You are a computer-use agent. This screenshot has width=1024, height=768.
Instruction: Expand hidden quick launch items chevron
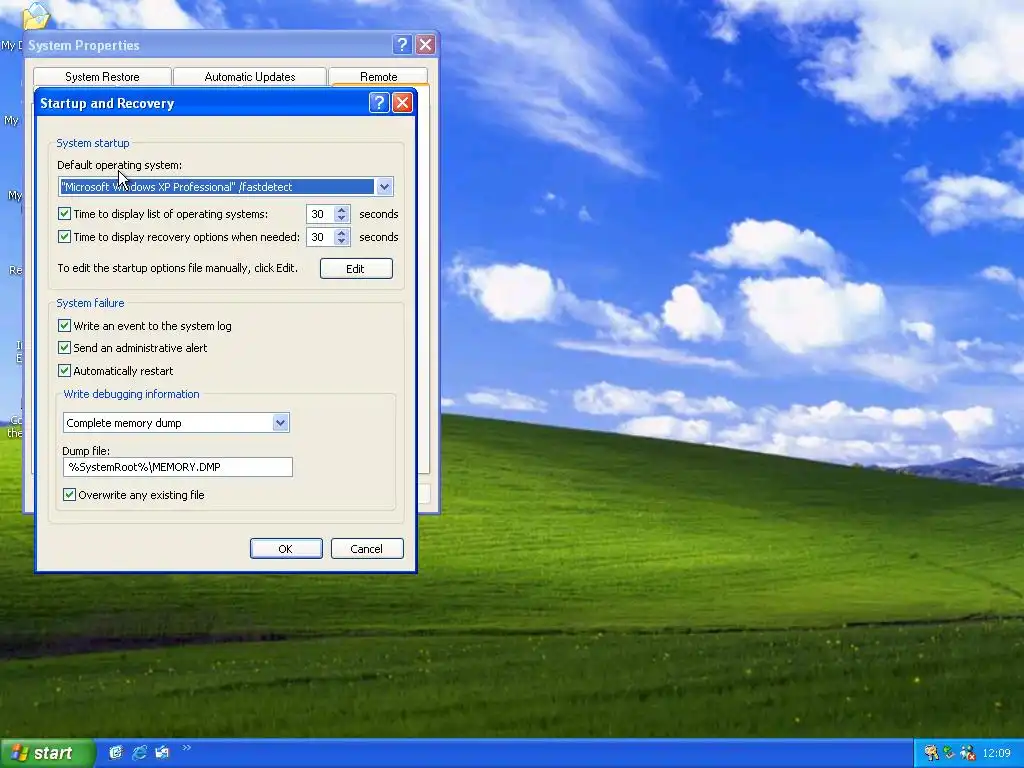186,748
